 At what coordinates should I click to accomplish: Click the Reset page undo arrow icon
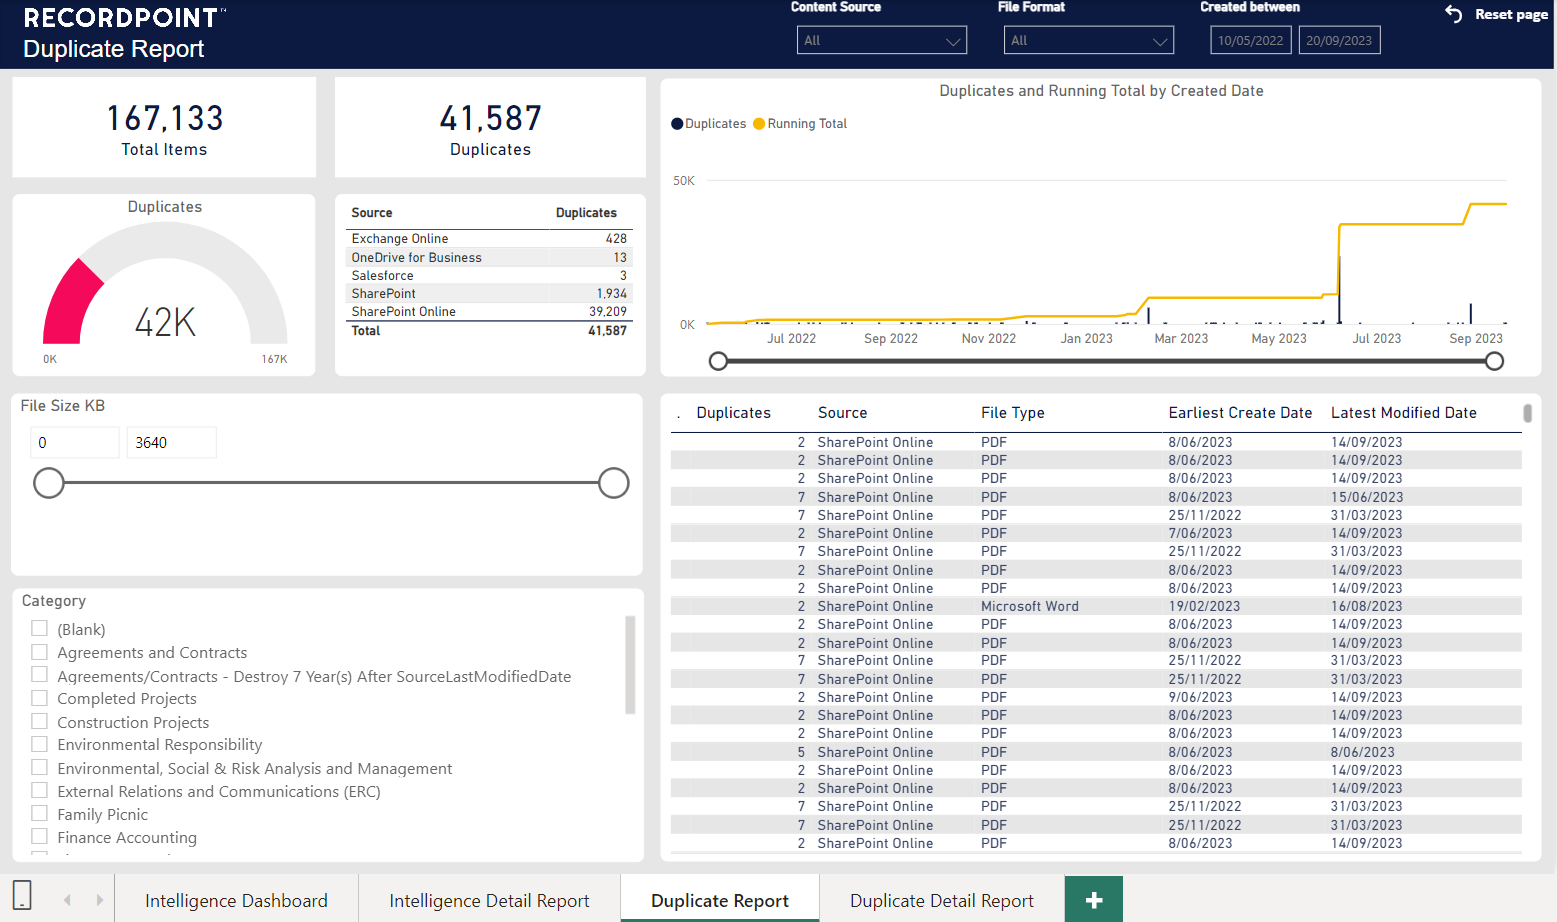pos(1454,14)
